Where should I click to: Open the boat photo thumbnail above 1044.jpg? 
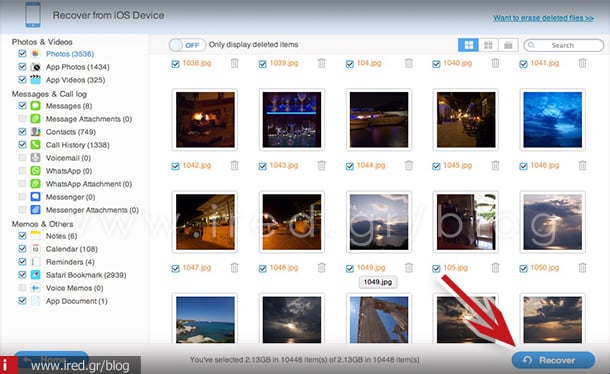tap(379, 119)
